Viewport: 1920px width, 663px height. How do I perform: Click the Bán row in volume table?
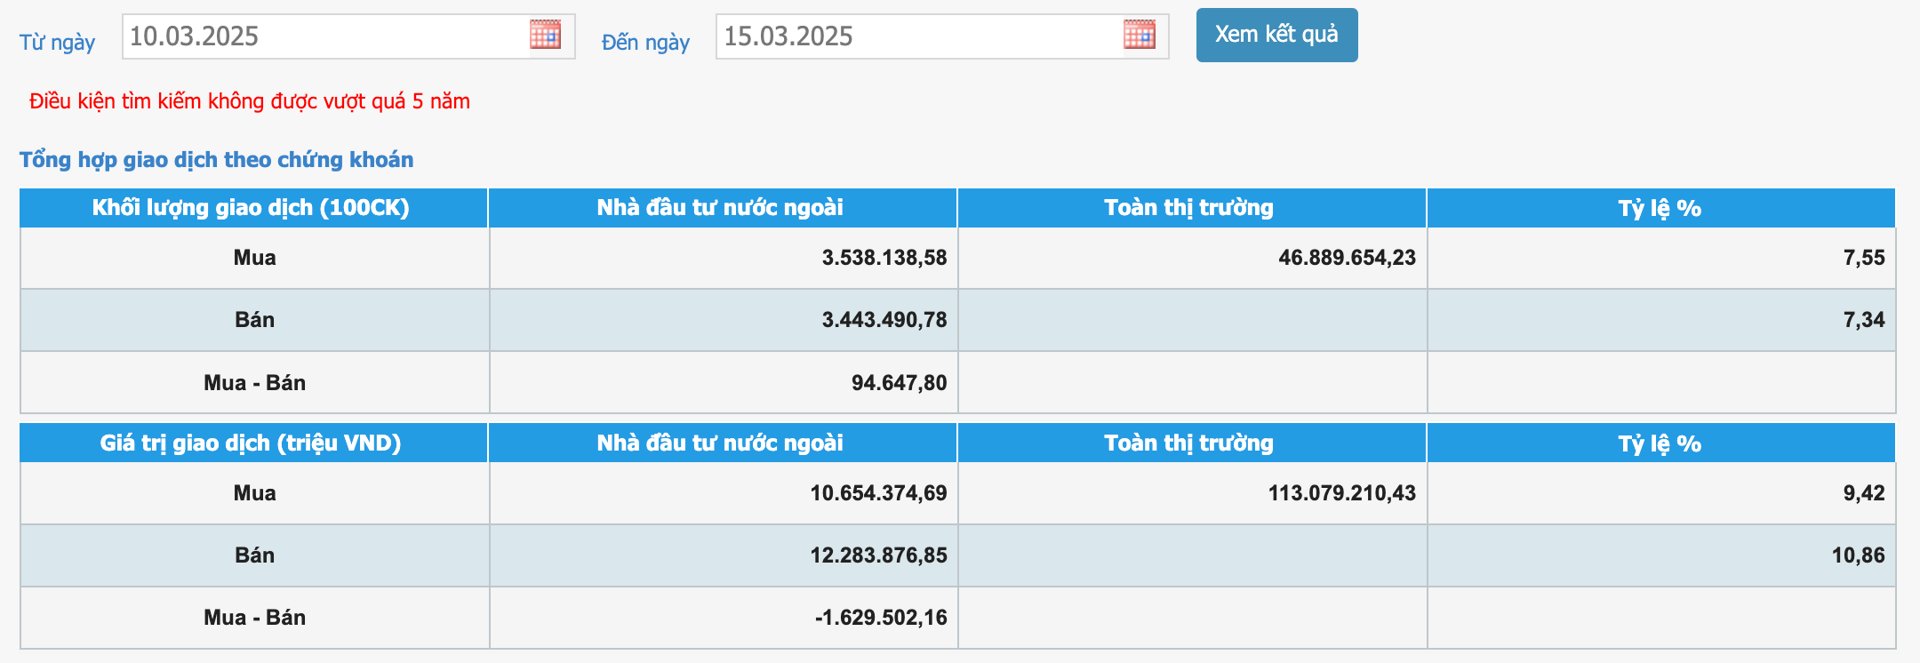point(253,320)
